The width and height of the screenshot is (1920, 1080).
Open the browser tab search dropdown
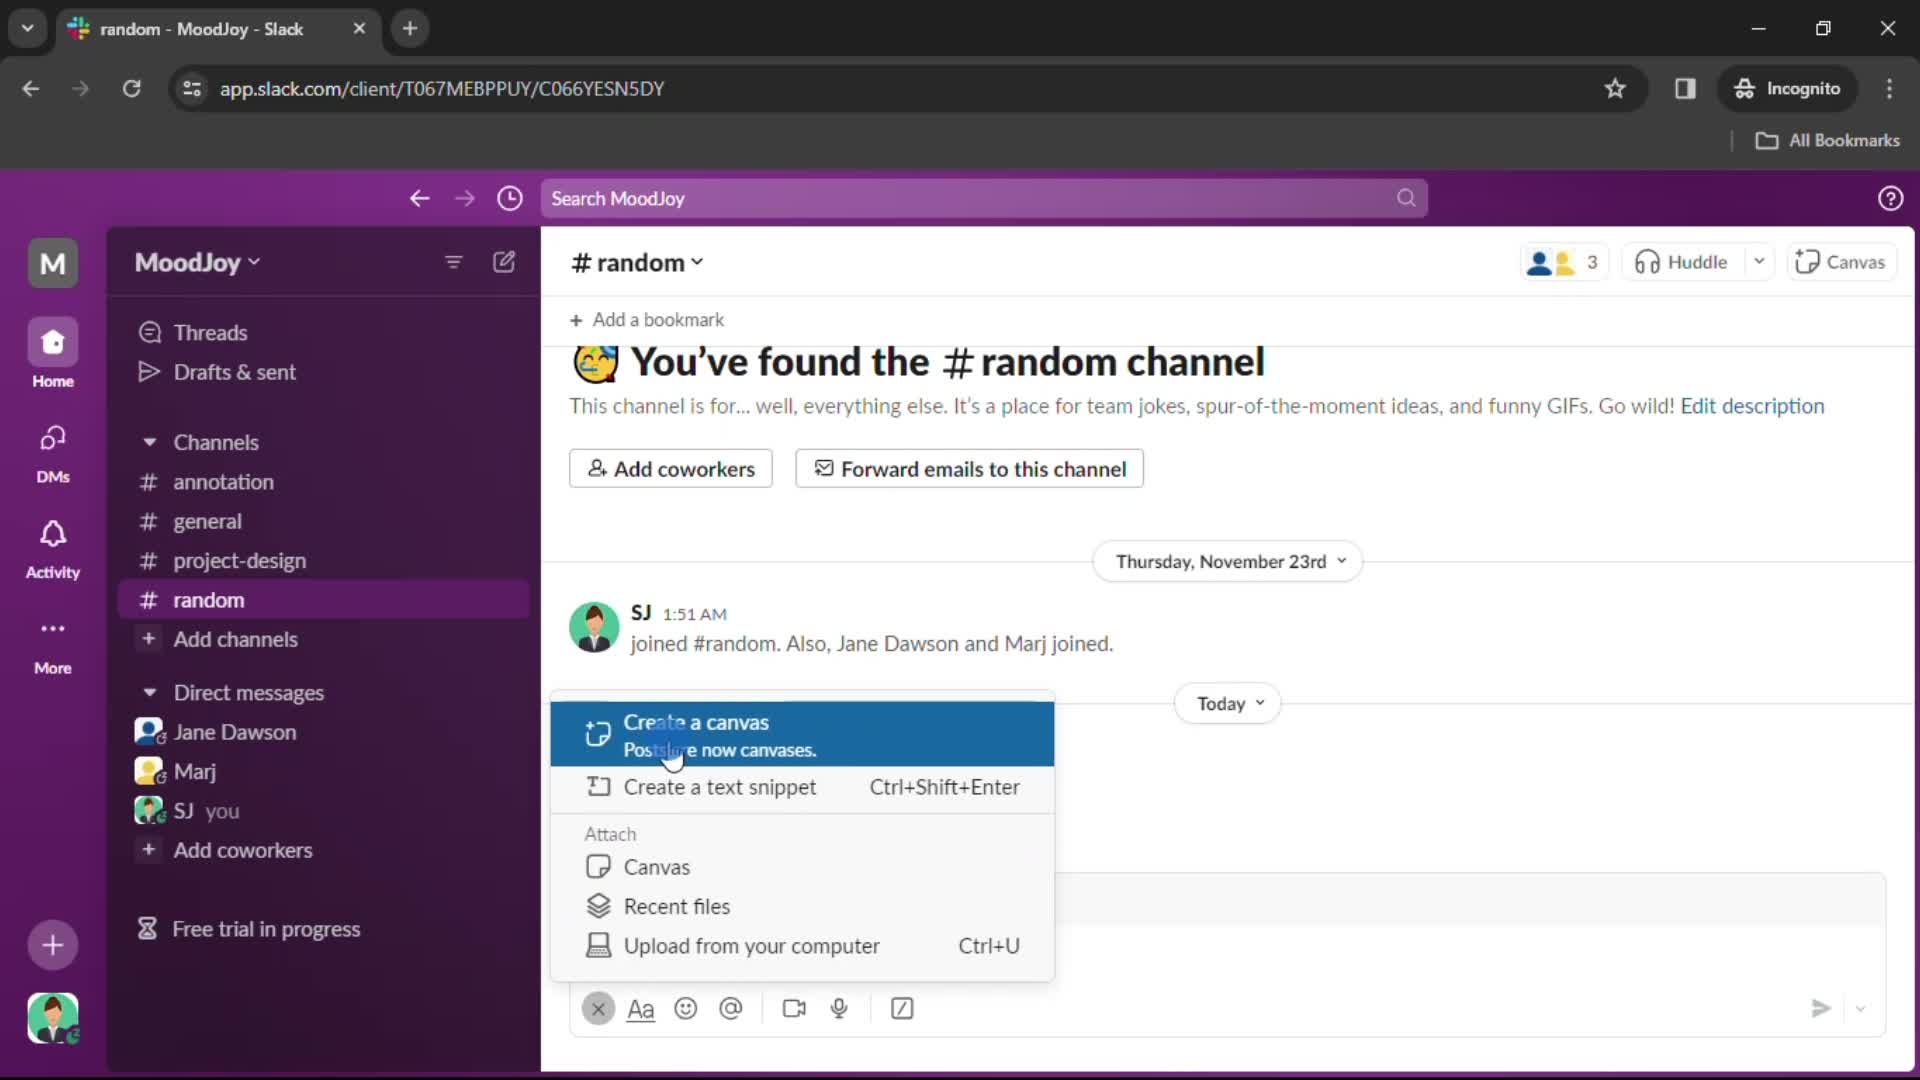[27, 28]
